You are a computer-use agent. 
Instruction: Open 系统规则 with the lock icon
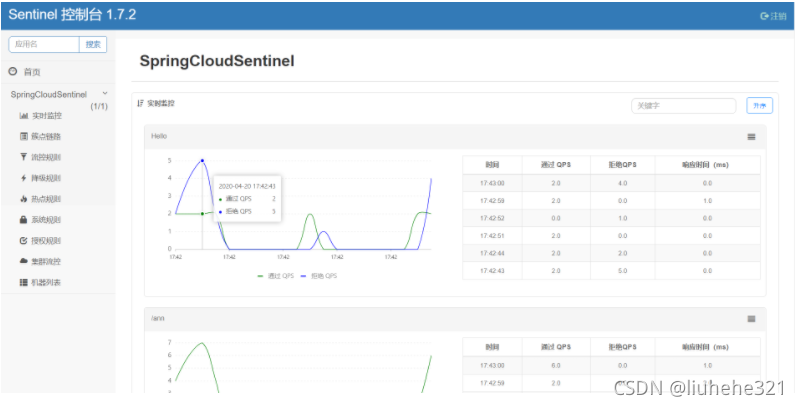23,220
